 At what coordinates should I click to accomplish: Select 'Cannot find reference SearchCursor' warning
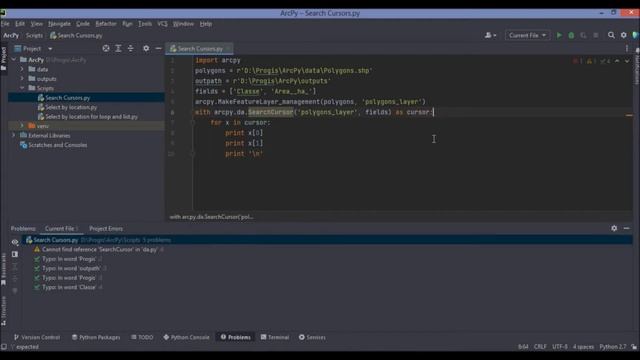pyautogui.click(x=100, y=249)
